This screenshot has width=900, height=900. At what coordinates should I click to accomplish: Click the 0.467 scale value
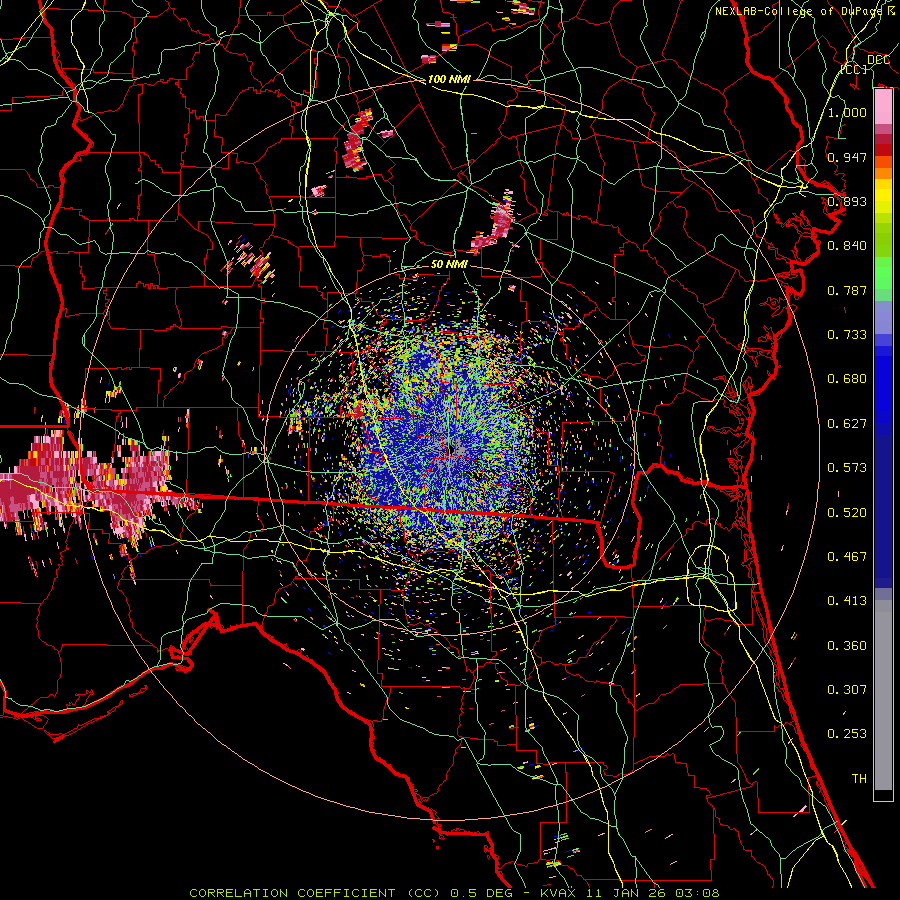click(847, 557)
